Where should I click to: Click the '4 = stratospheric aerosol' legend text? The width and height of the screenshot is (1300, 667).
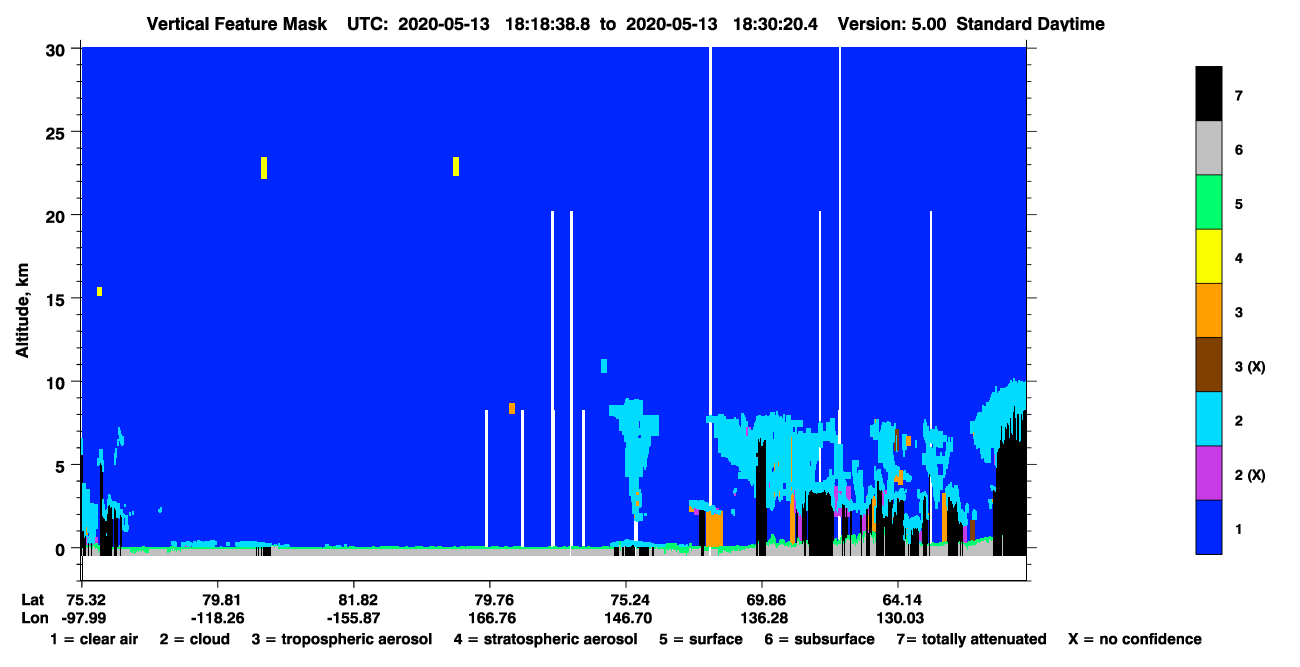tap(545, 639)
